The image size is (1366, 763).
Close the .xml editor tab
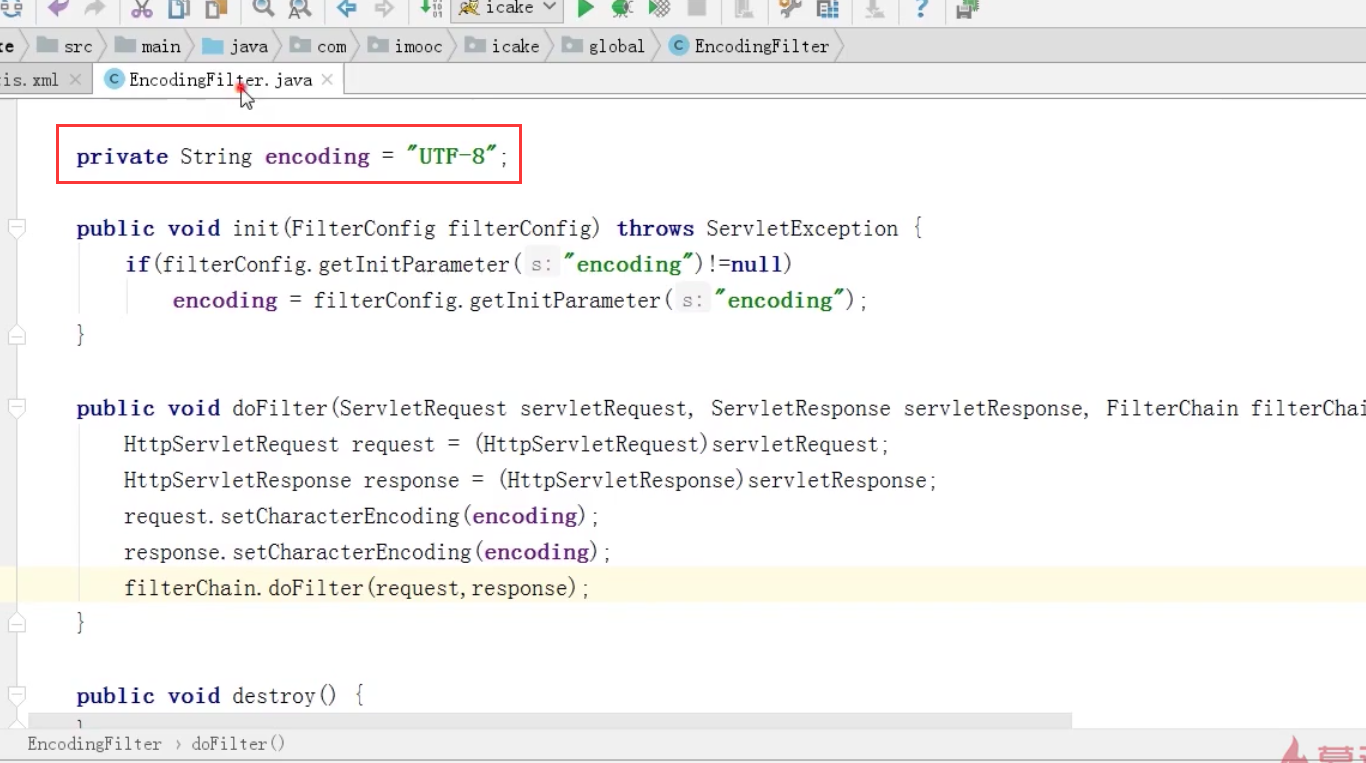coord(75,80)
